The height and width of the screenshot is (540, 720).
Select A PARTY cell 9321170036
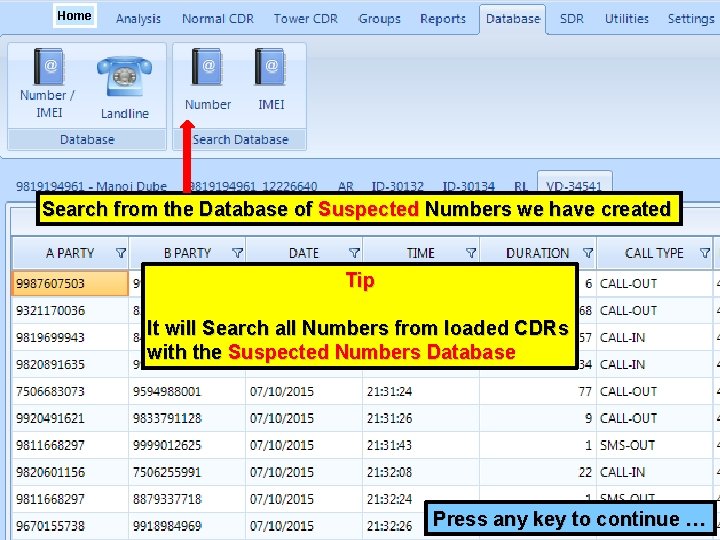pos(70,310)
